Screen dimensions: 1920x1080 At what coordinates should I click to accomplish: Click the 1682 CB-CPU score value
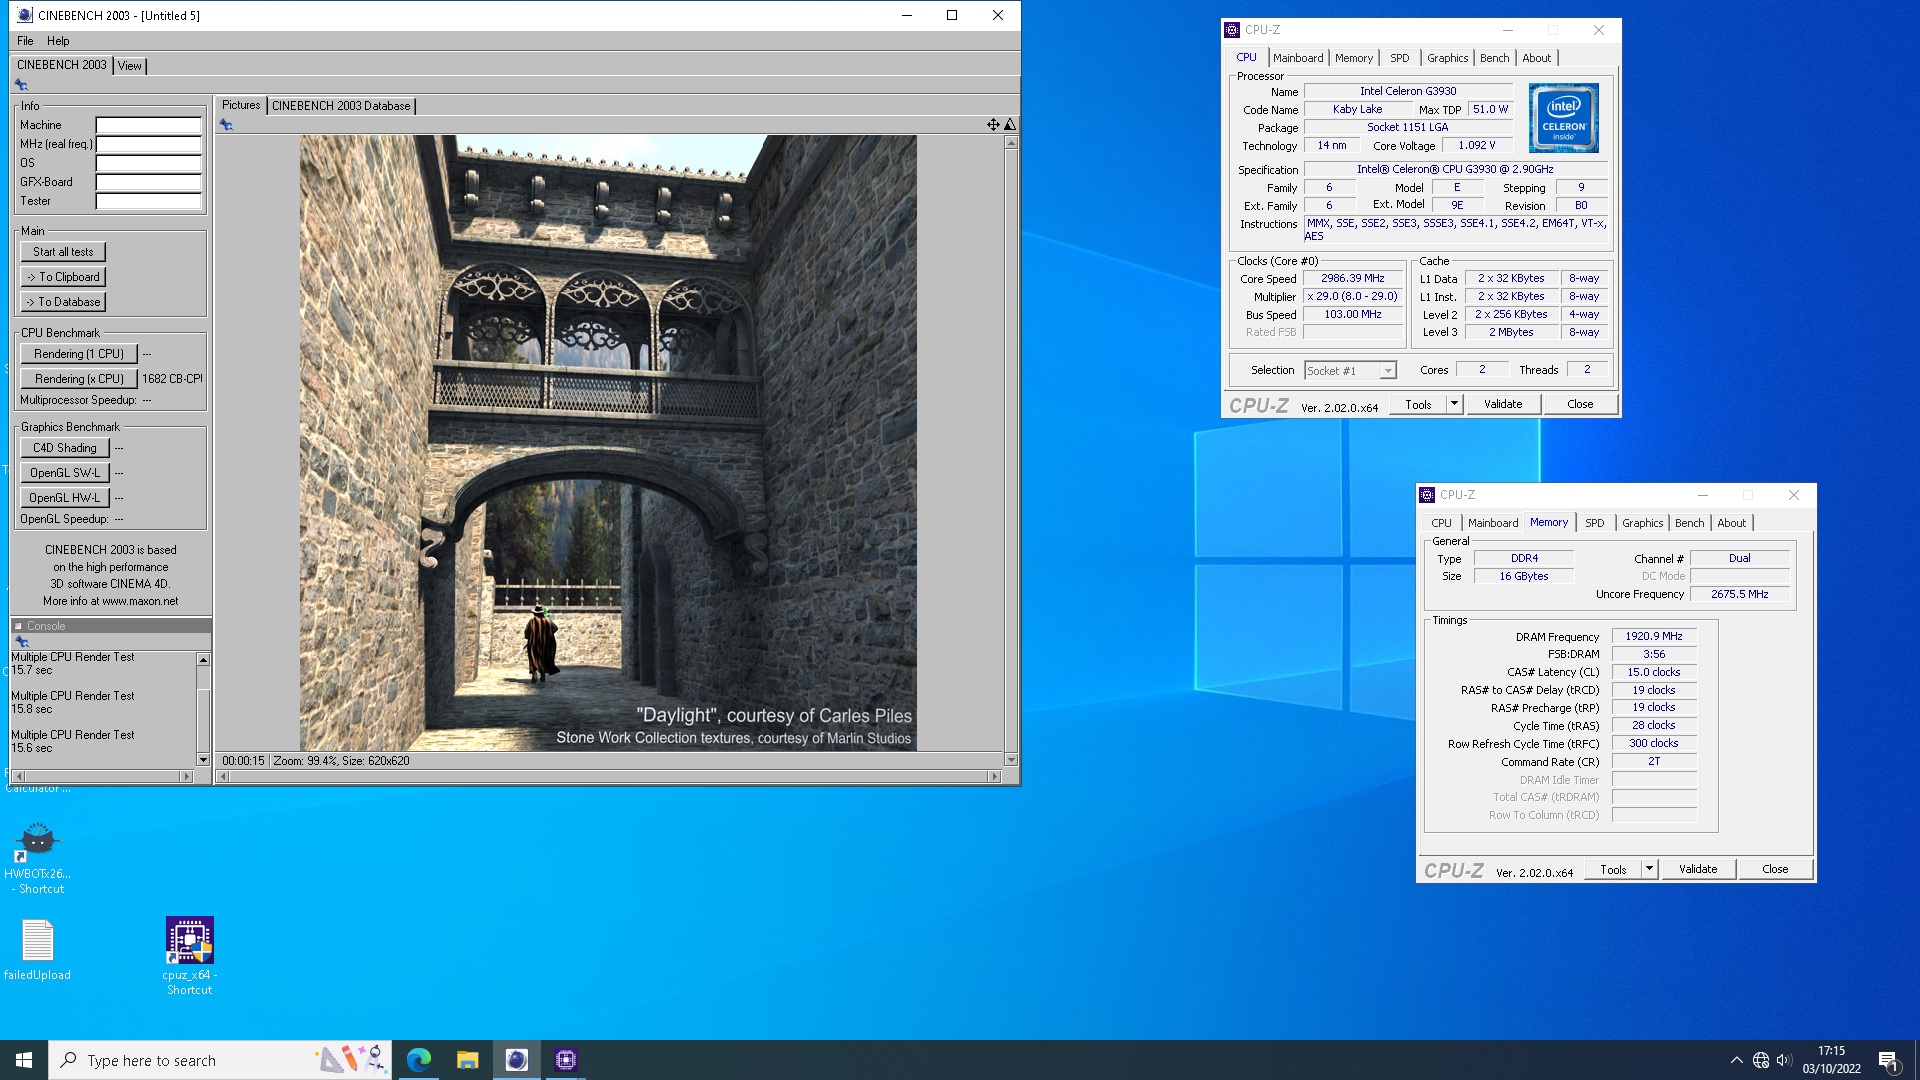point(172,379)
